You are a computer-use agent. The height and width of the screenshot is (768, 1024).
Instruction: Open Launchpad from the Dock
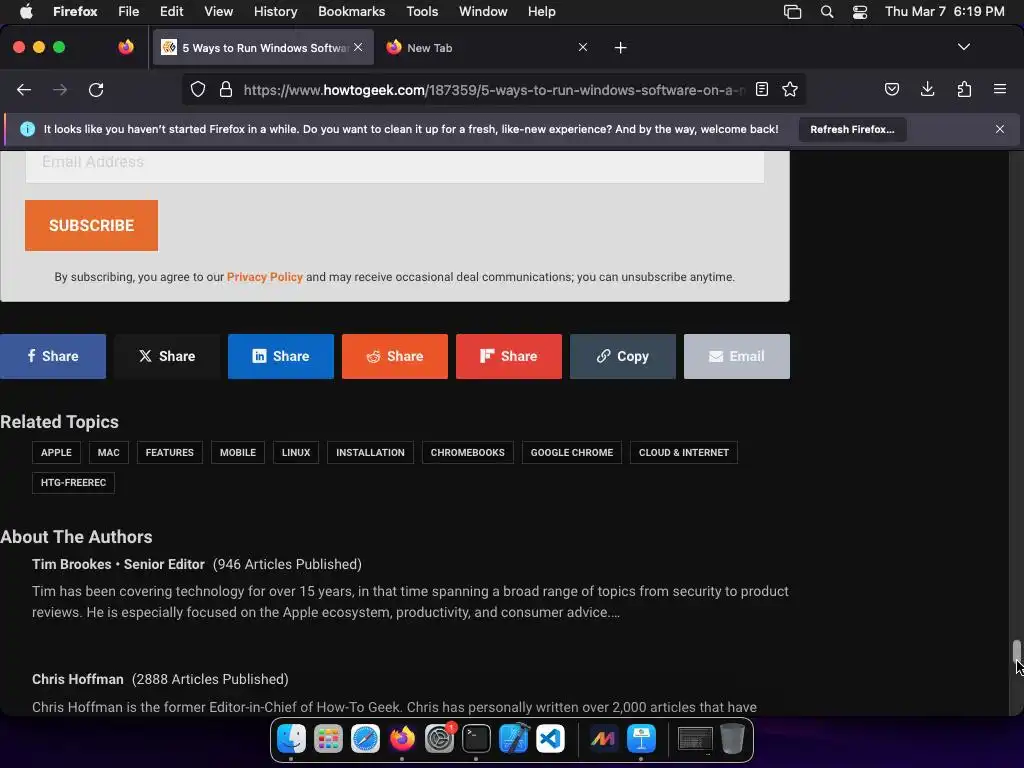328,739
